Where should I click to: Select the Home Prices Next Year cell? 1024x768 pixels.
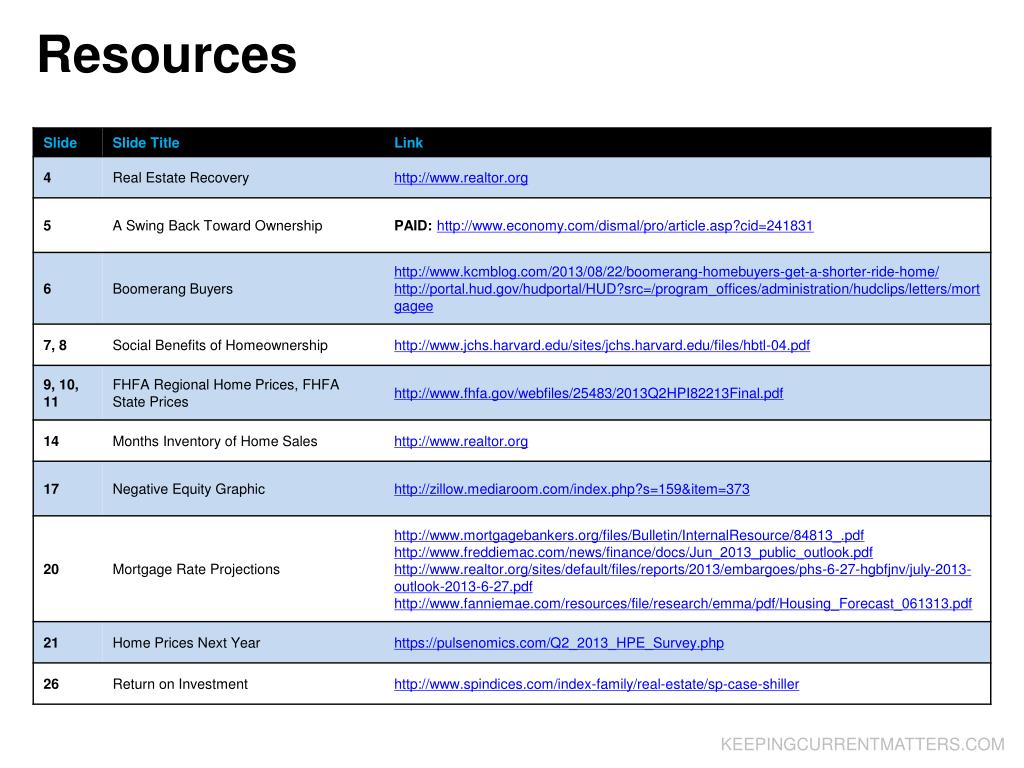[244, 643]
